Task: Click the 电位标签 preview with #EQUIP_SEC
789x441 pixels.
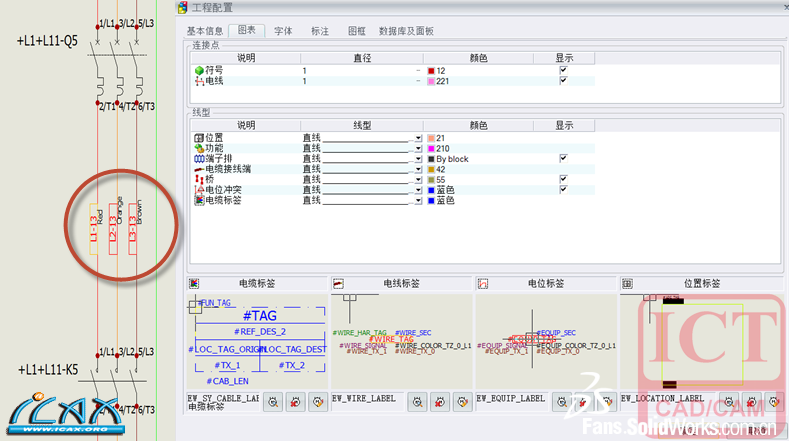Action: tap(546, 342)
